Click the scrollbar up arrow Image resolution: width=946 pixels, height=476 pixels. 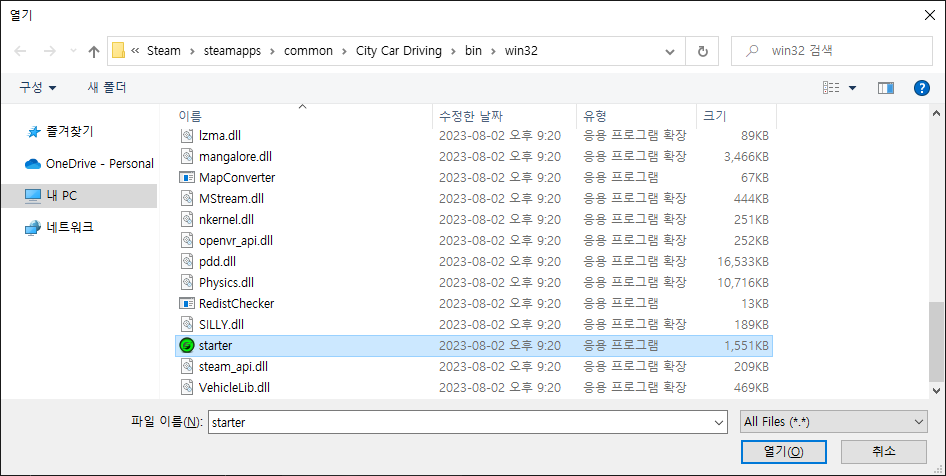936,113
